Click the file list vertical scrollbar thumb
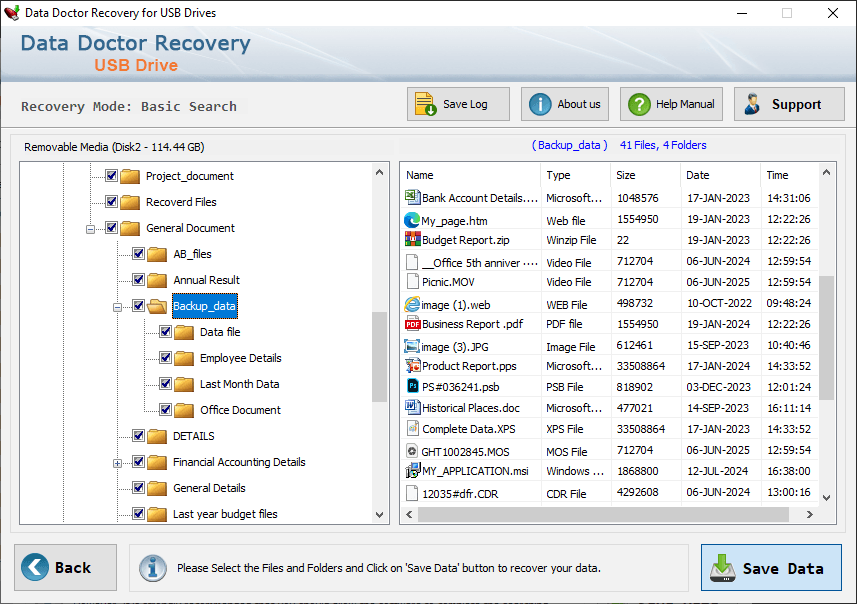 coord(826,338)
